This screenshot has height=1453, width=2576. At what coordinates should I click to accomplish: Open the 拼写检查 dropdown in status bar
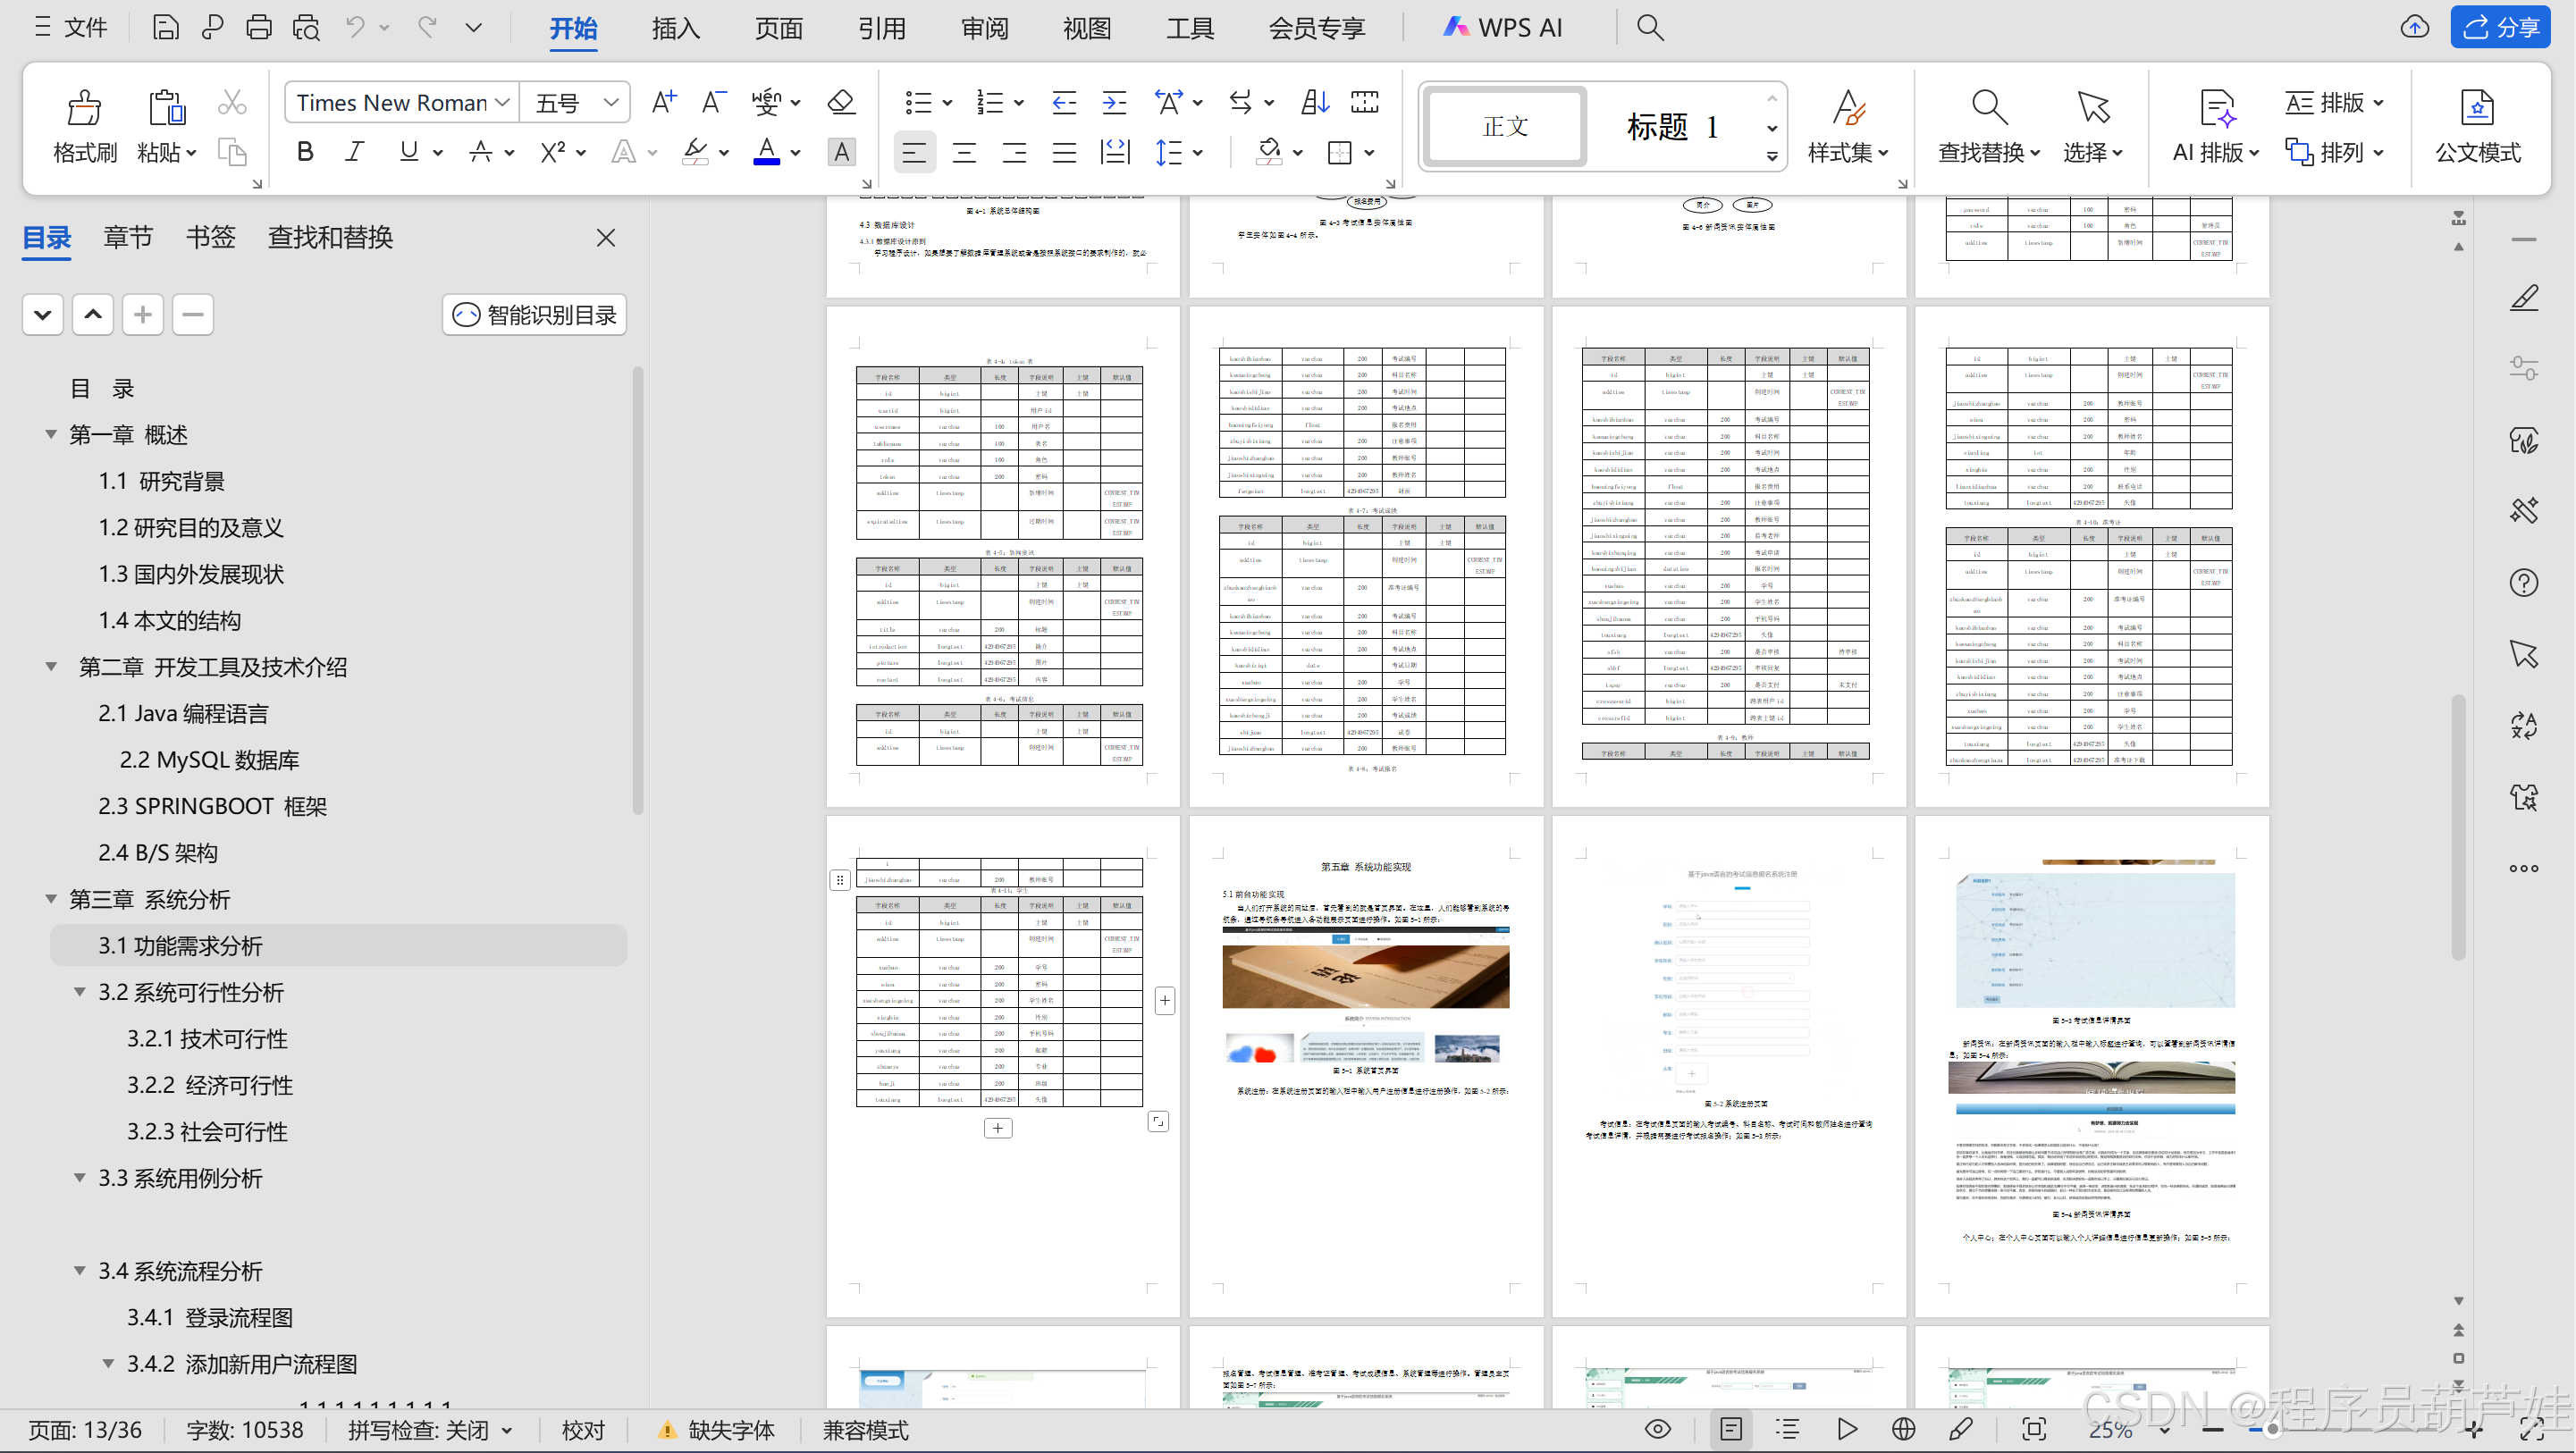tap(507, 1430)
